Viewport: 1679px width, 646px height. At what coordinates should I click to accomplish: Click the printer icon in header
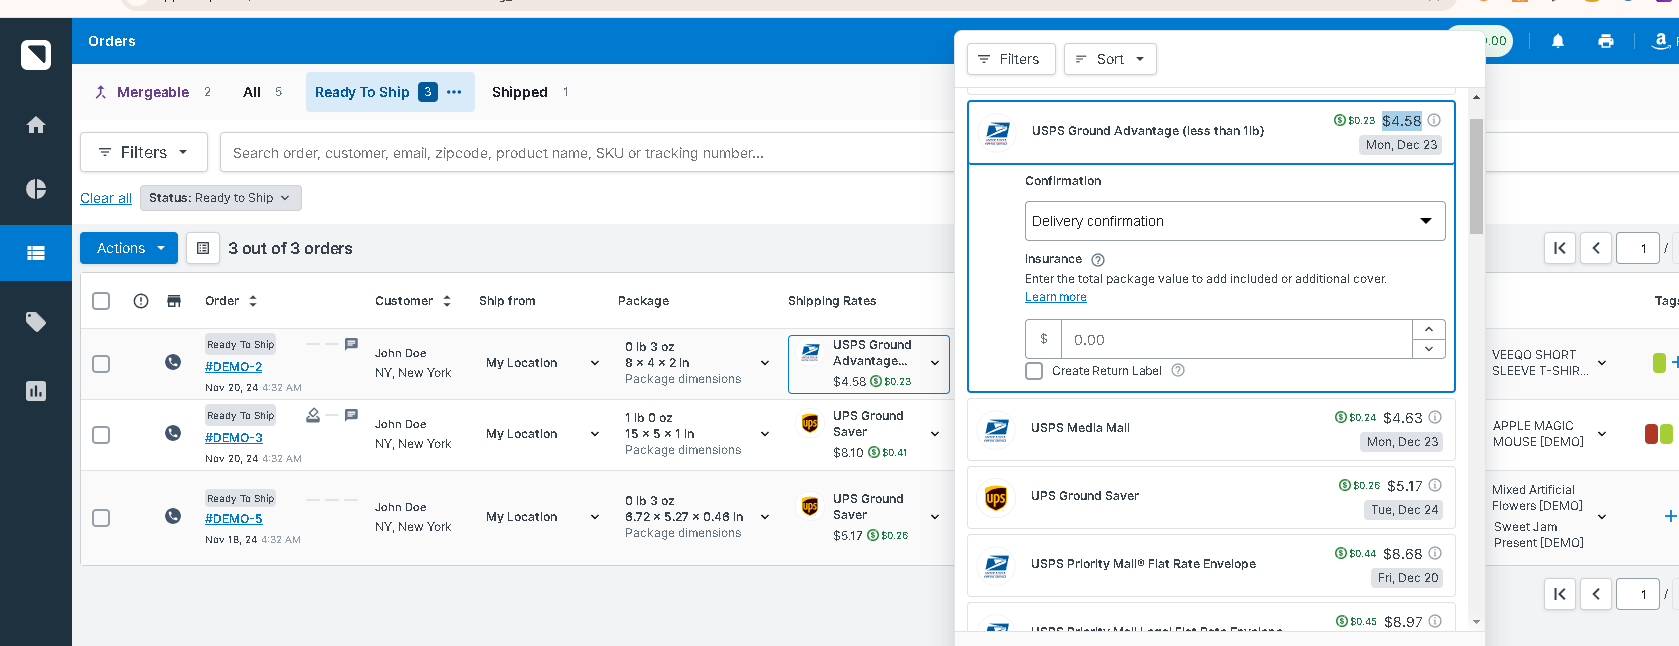point(1606,41)
